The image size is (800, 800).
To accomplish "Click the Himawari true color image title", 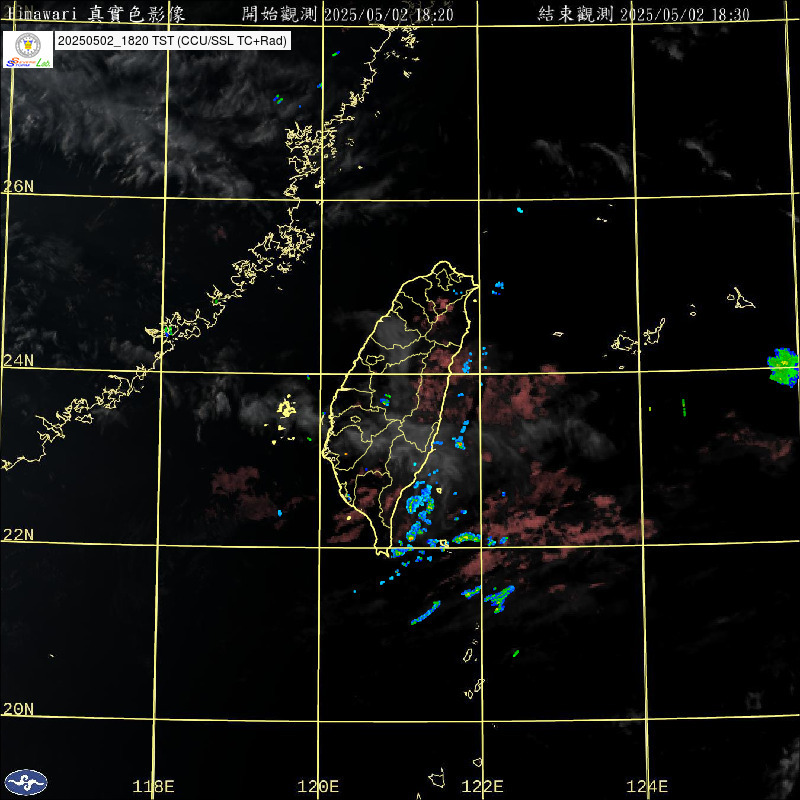I will [x=96, y=14].
